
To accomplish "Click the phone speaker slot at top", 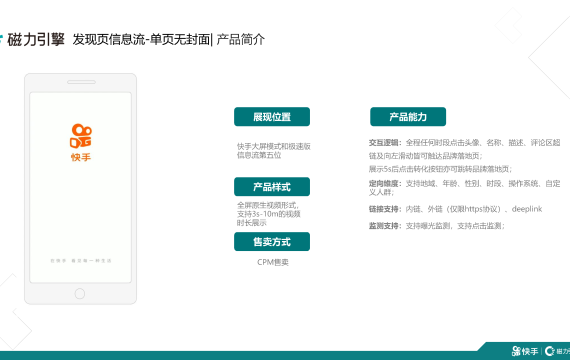I will [81, 82].
